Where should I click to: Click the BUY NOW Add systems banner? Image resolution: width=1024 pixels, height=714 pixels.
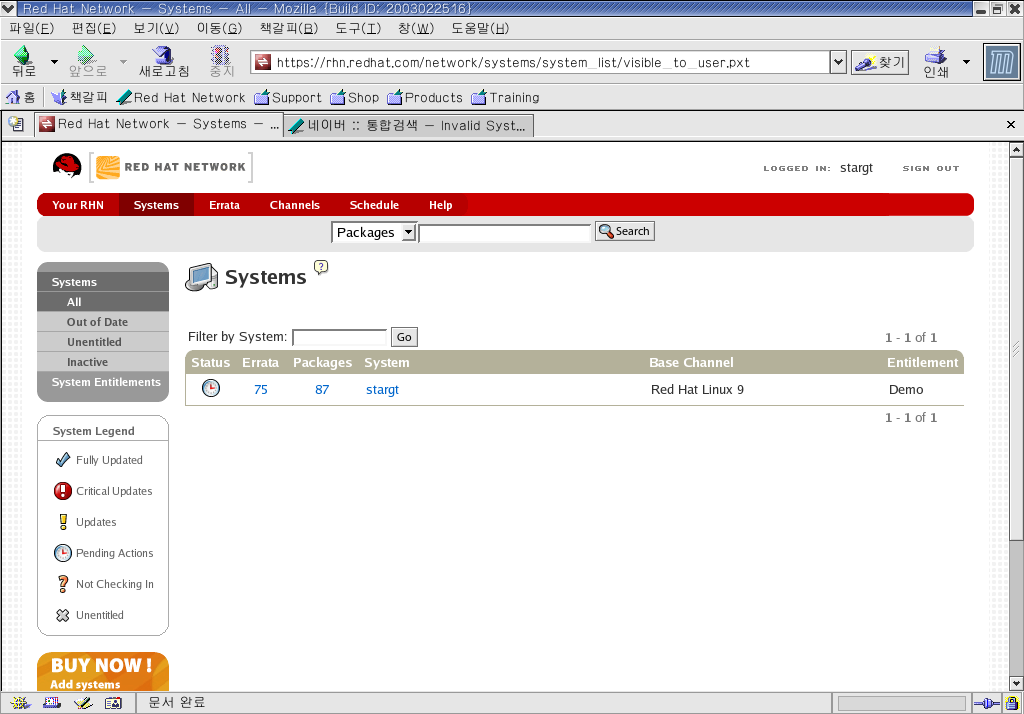(103, 672)
